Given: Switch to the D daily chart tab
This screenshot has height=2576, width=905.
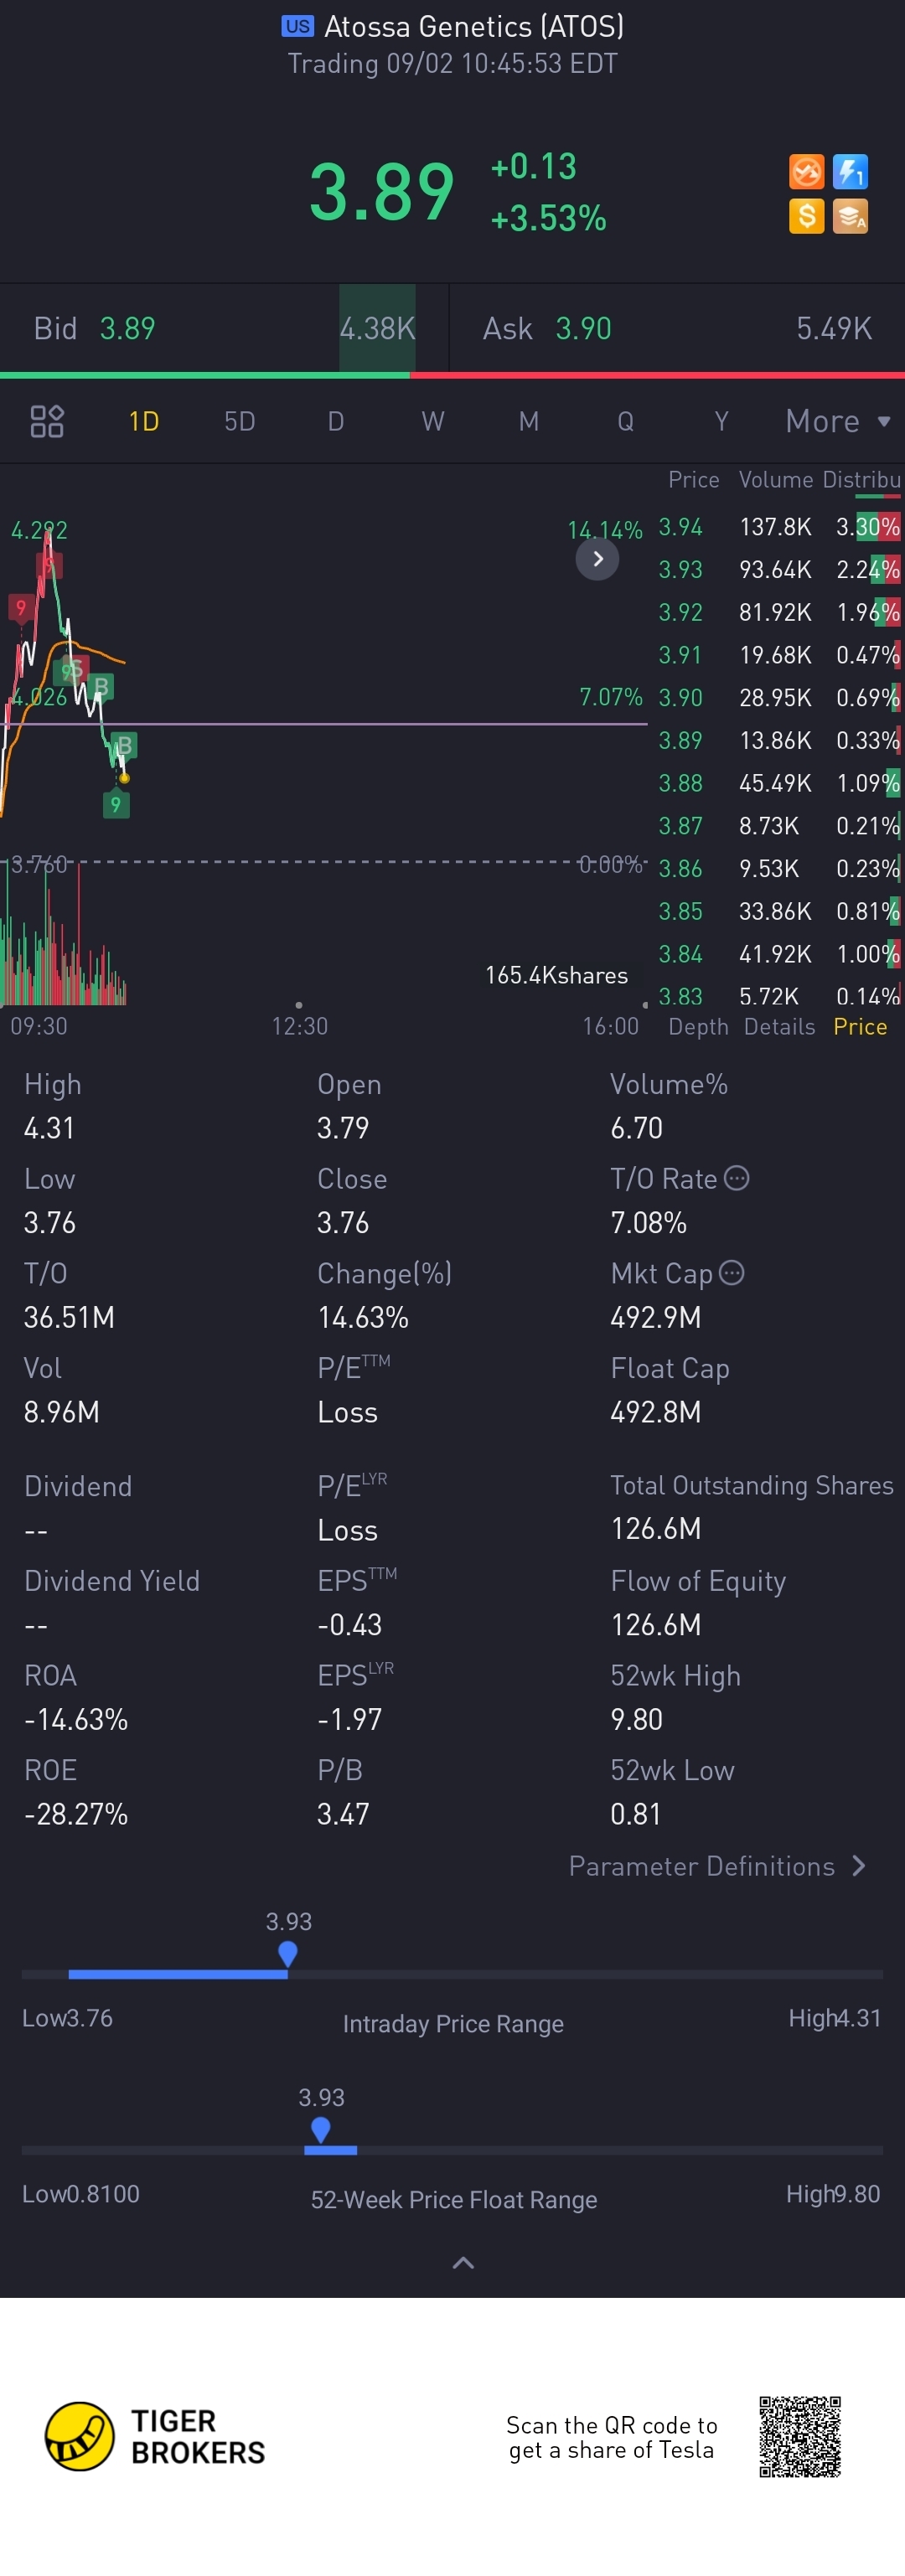Looking at the screenshot, I should [336, 421].
